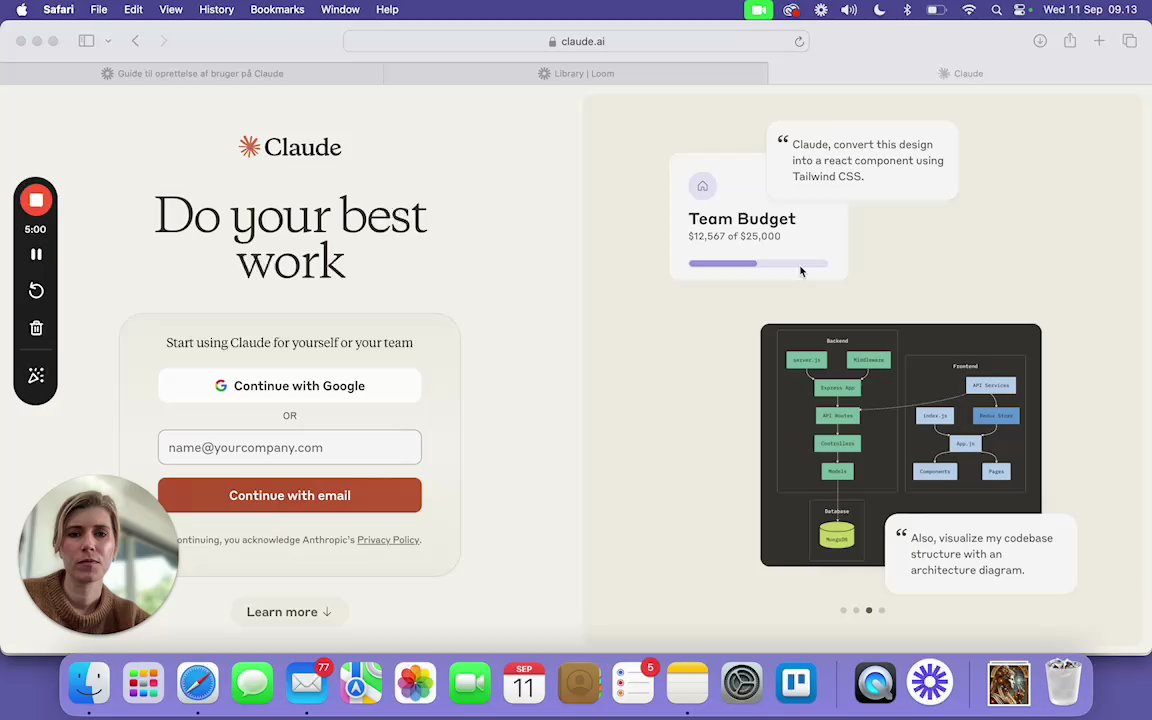Select the Claude tab
Image resolution: width=1152 pixels, height=720 pixels.
[x=960, y=73]
